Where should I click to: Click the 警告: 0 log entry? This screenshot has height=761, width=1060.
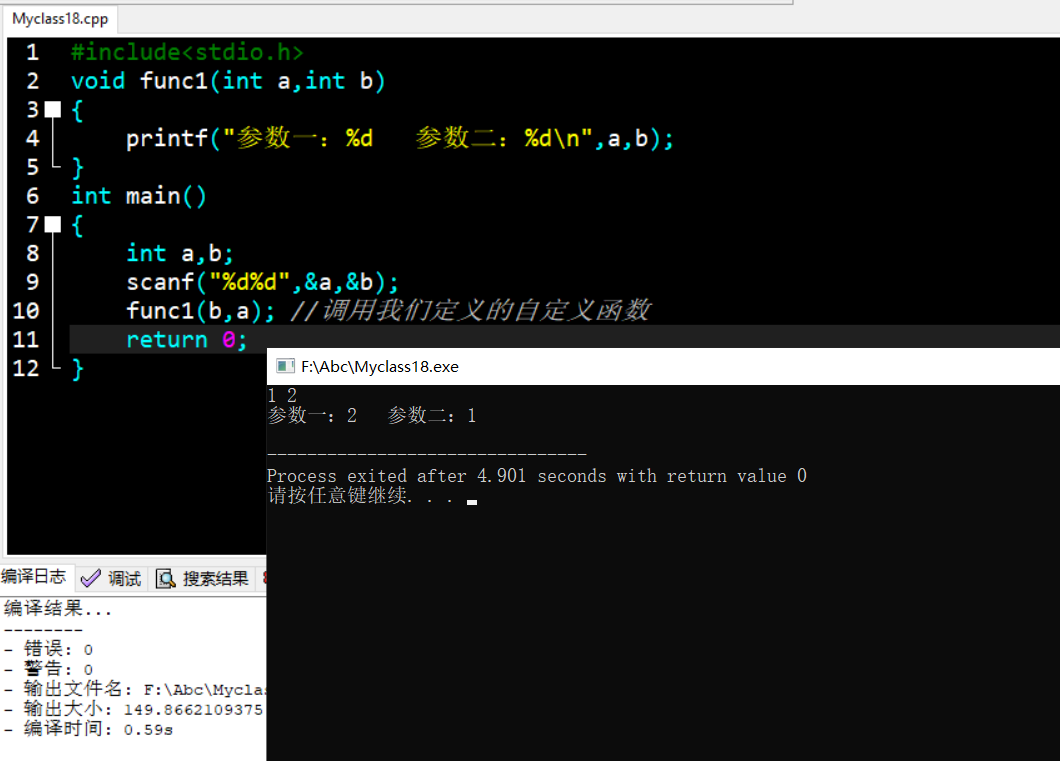pyautogui.click(x=49, y=669)
